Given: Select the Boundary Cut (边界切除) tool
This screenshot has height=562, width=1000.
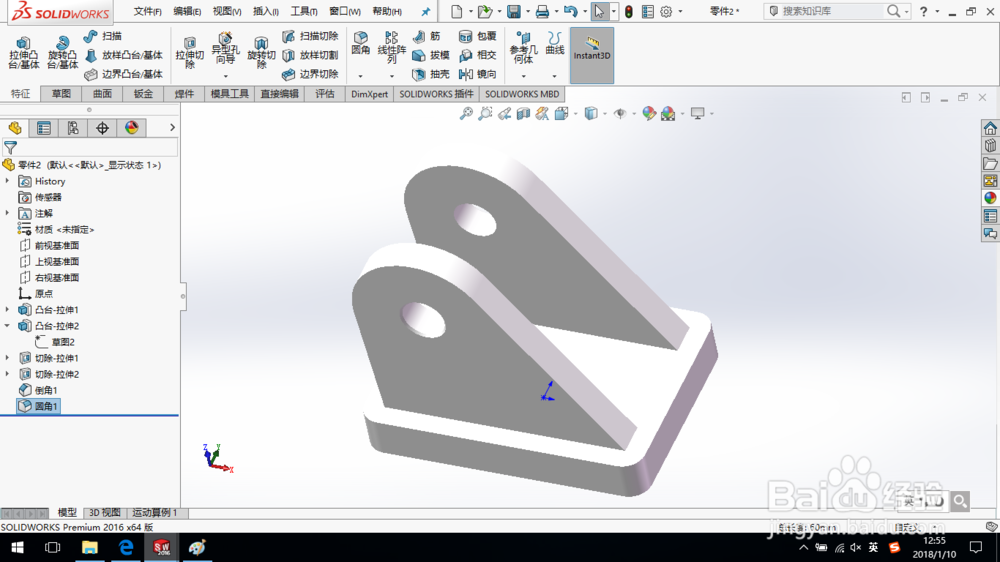Looking at the screenshot, I should point(310,74).
